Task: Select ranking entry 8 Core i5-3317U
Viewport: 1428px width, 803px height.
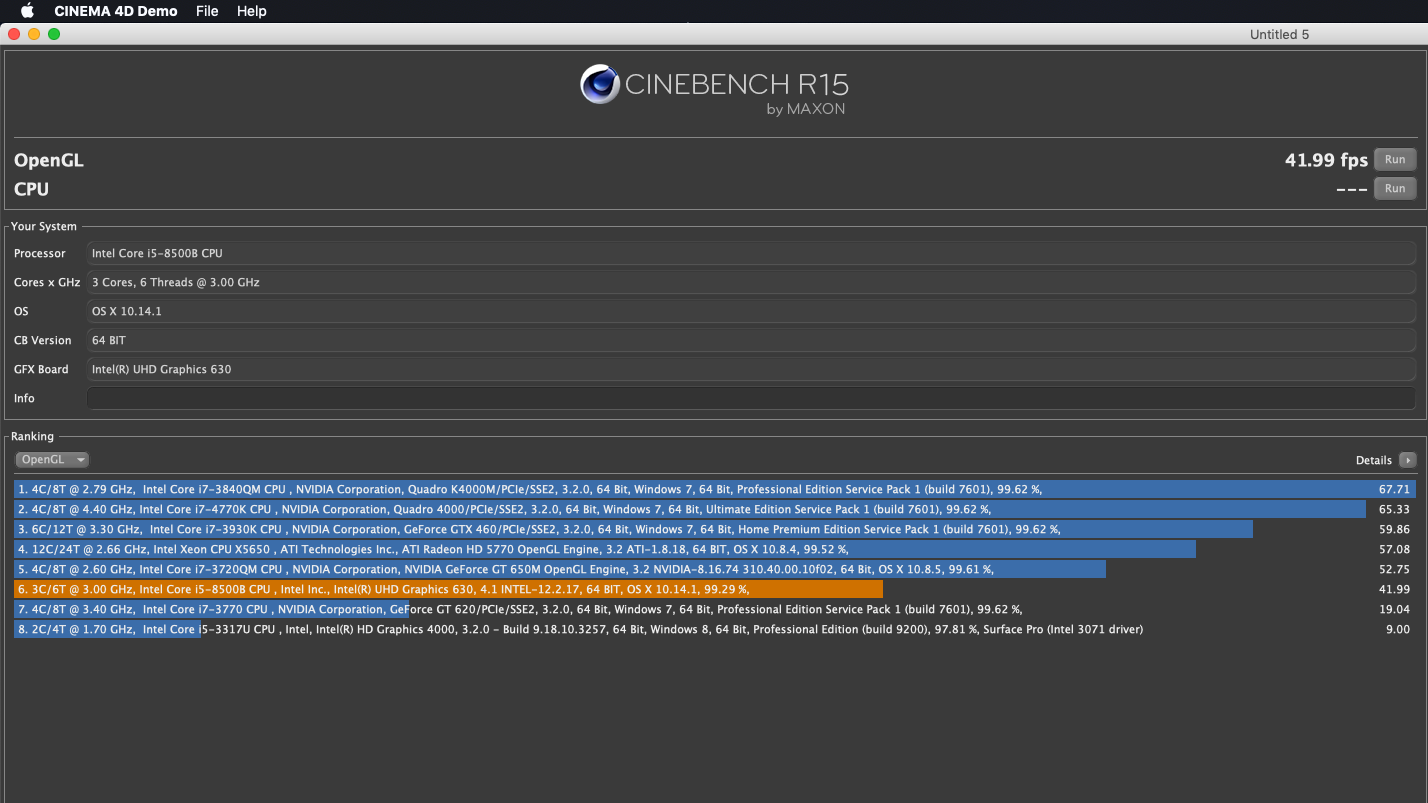Action: pos(714,629)
